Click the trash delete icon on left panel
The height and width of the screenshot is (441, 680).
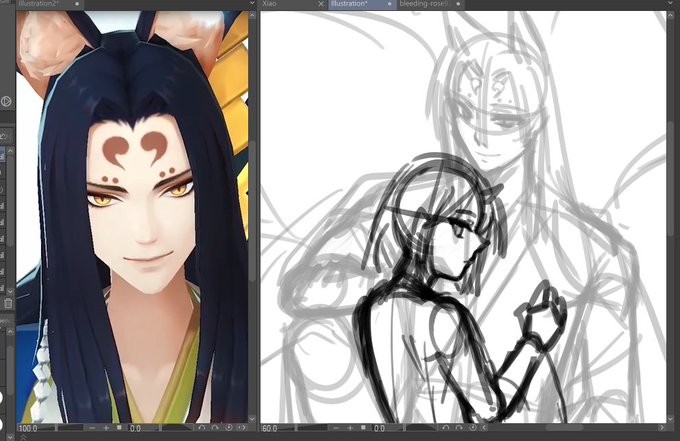[x=8, y=303]
